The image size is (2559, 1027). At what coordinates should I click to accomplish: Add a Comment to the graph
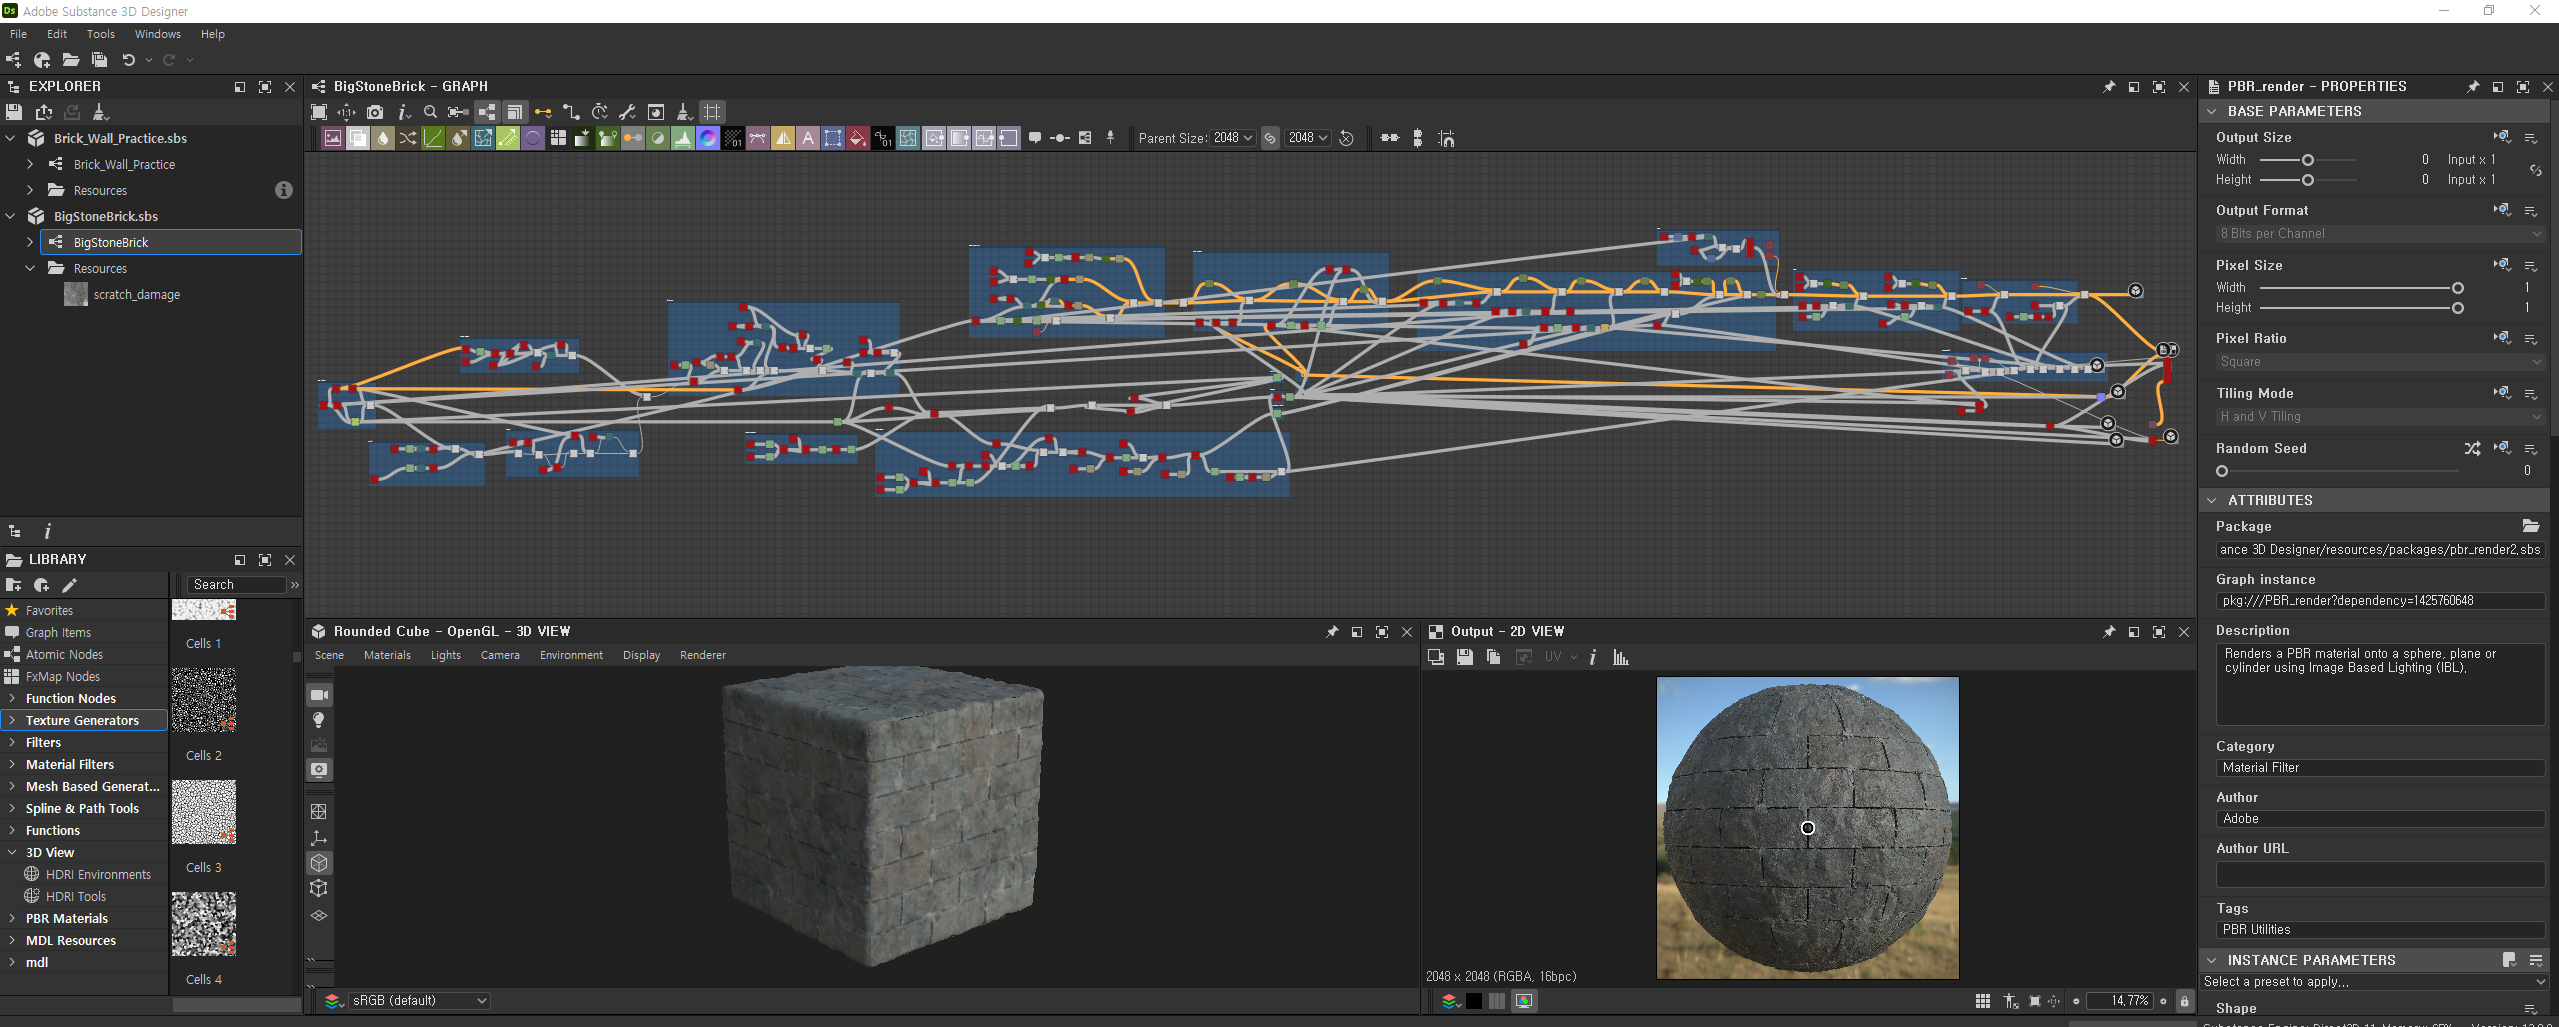point(1035,138)
